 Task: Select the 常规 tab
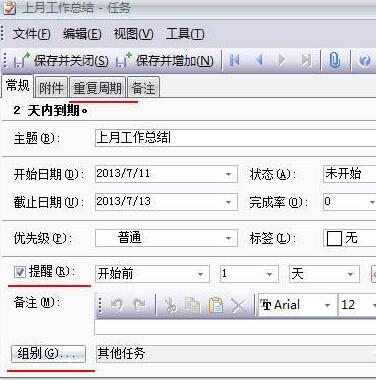coord(17,86)
